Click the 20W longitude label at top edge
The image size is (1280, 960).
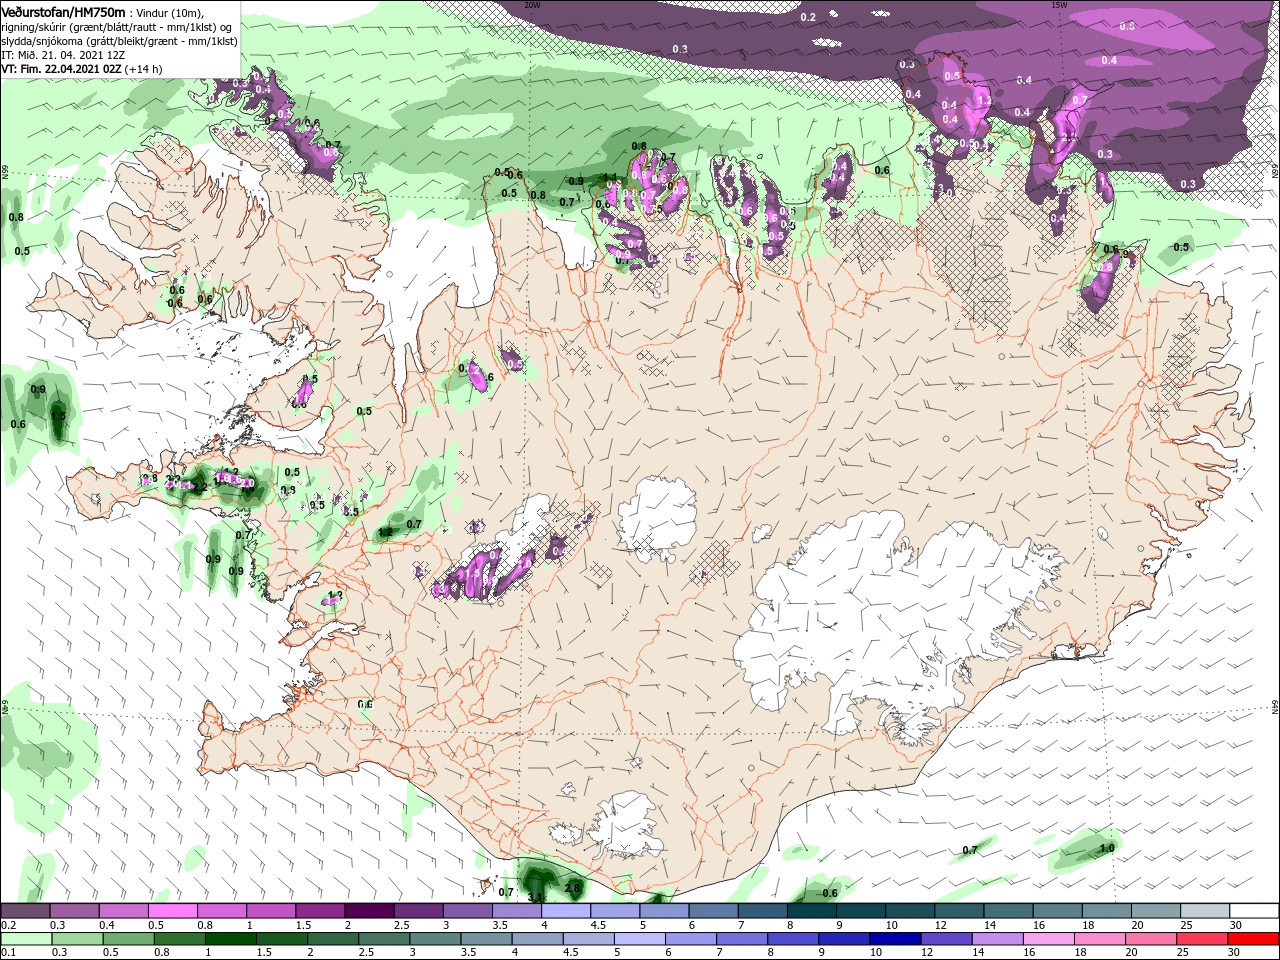533,5
